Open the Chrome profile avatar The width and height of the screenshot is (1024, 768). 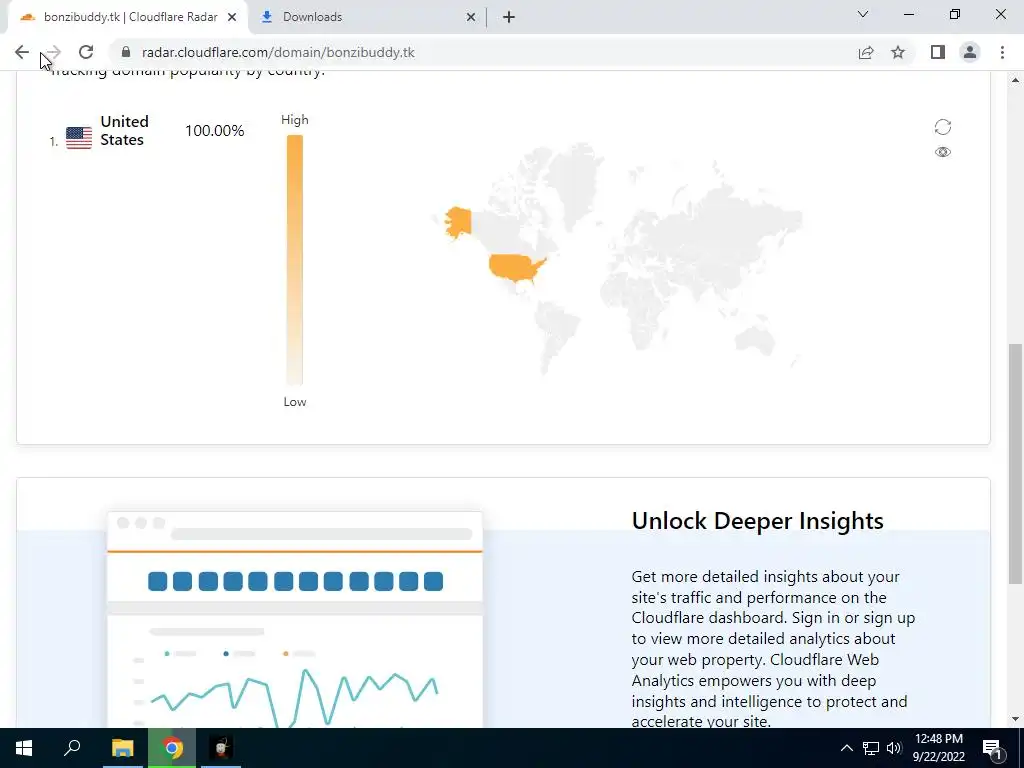pos(970,52)
